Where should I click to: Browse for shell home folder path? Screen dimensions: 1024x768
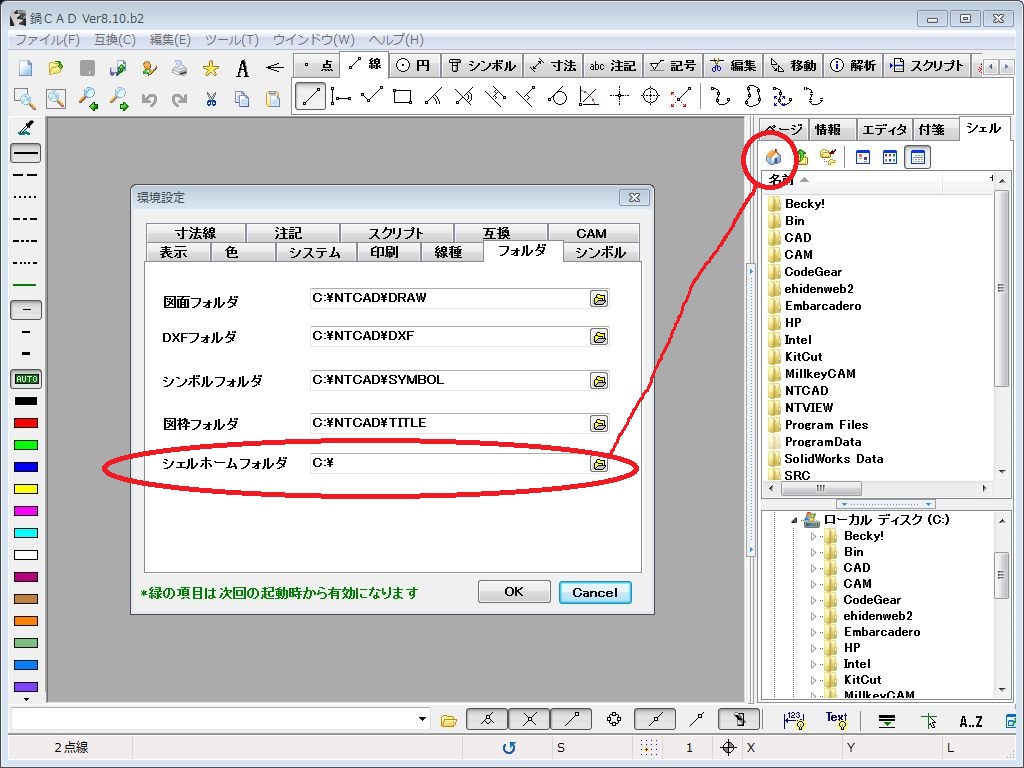[599, 463]
